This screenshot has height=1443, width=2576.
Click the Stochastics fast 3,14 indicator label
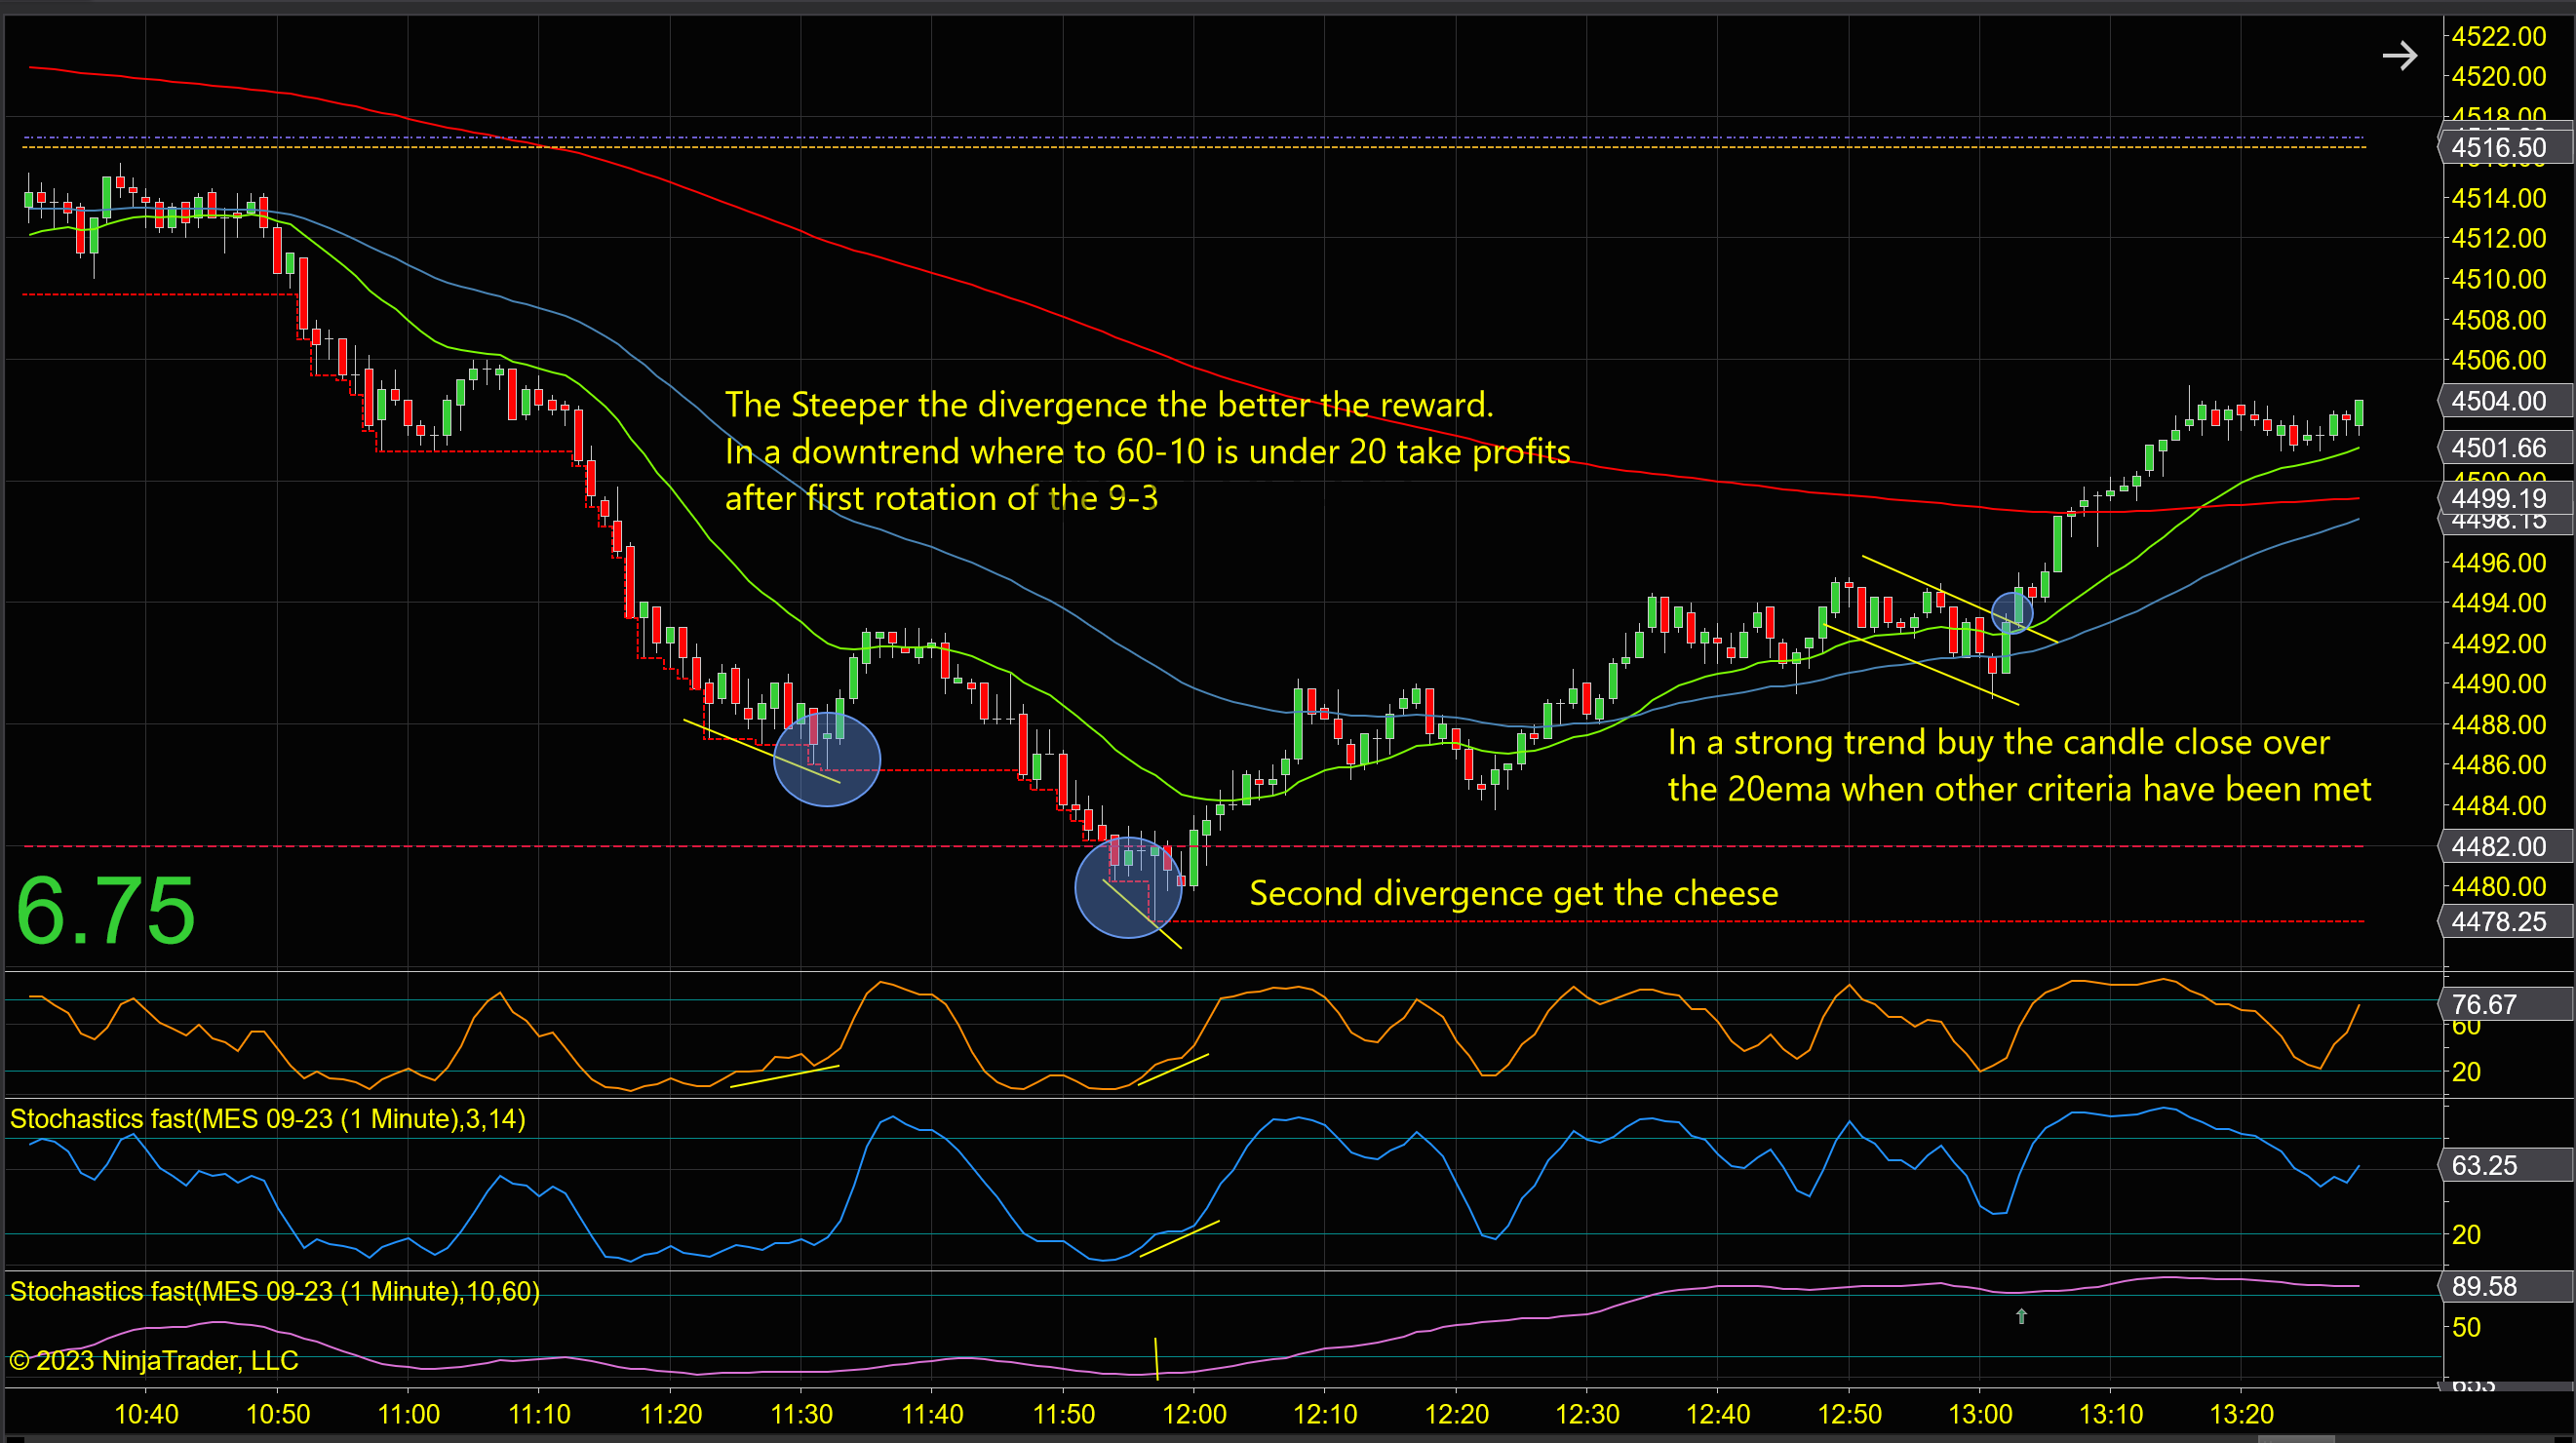[x=268, y=1119]
